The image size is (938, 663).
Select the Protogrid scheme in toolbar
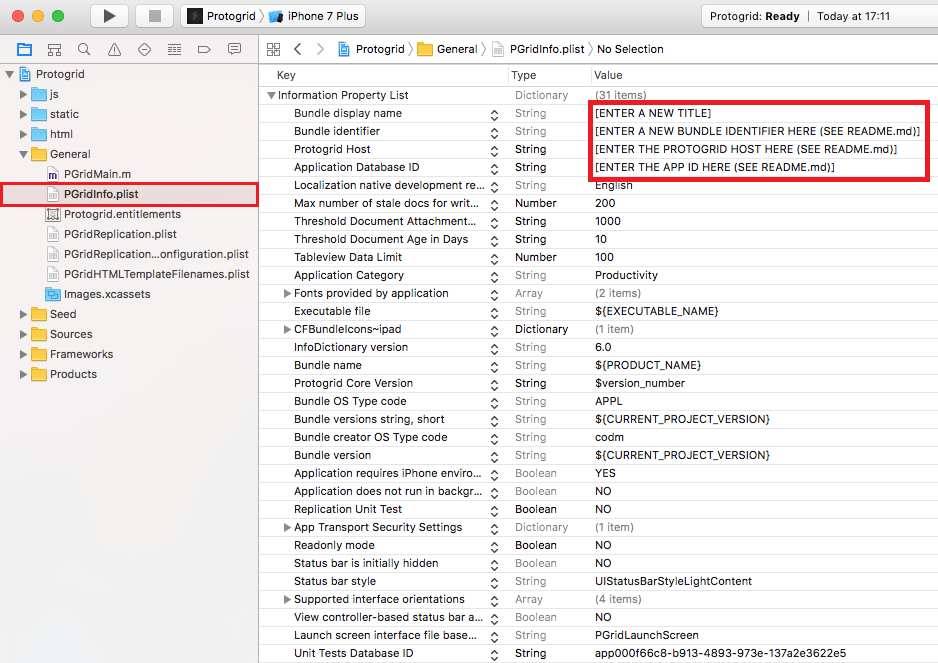click(223, 16)
